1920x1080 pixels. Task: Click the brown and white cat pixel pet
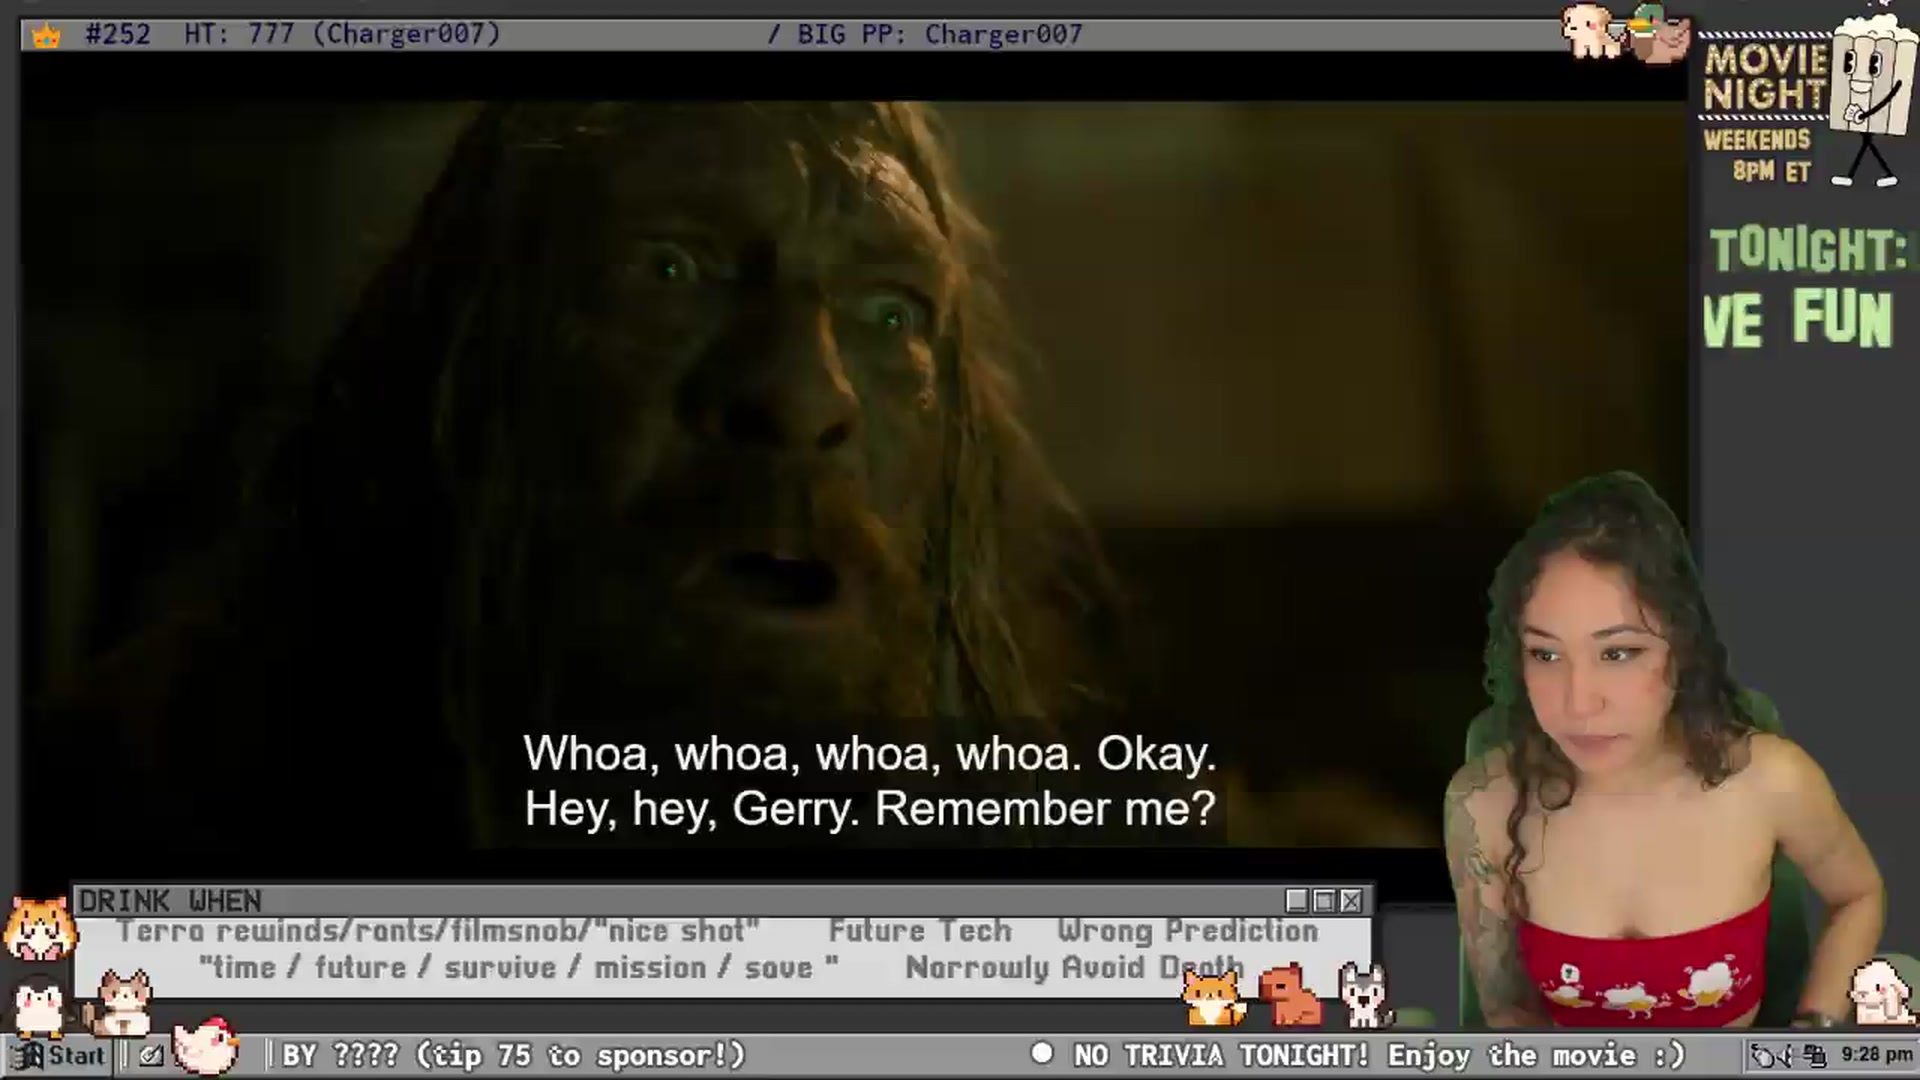click(x=119, y=1003)
